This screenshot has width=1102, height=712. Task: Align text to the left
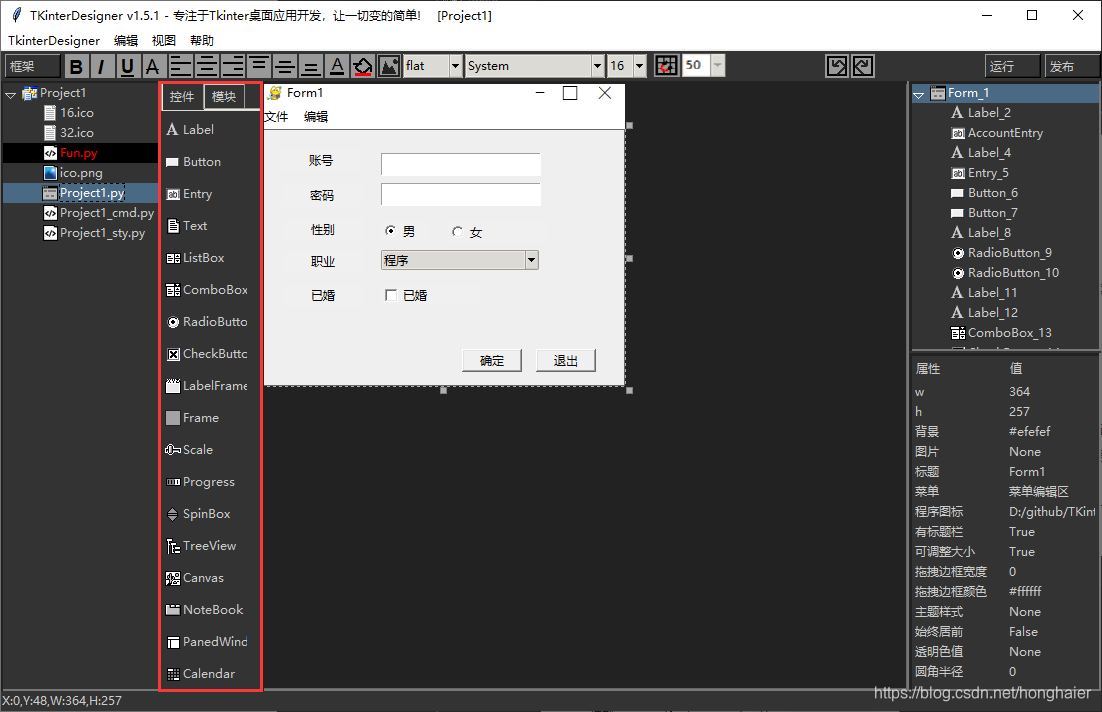tap(181, 66)
